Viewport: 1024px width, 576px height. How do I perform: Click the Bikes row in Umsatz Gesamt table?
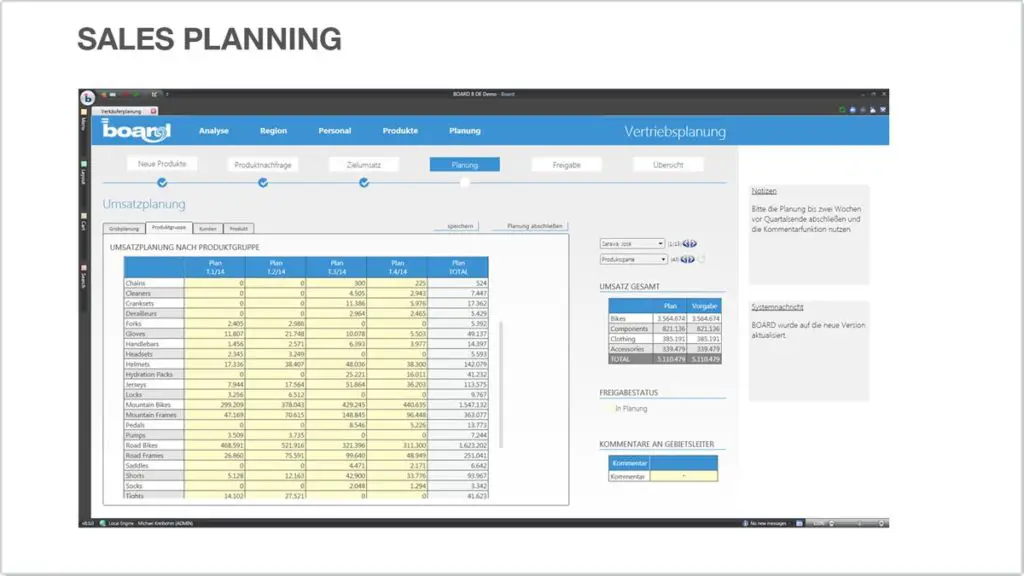pos(665,319)
